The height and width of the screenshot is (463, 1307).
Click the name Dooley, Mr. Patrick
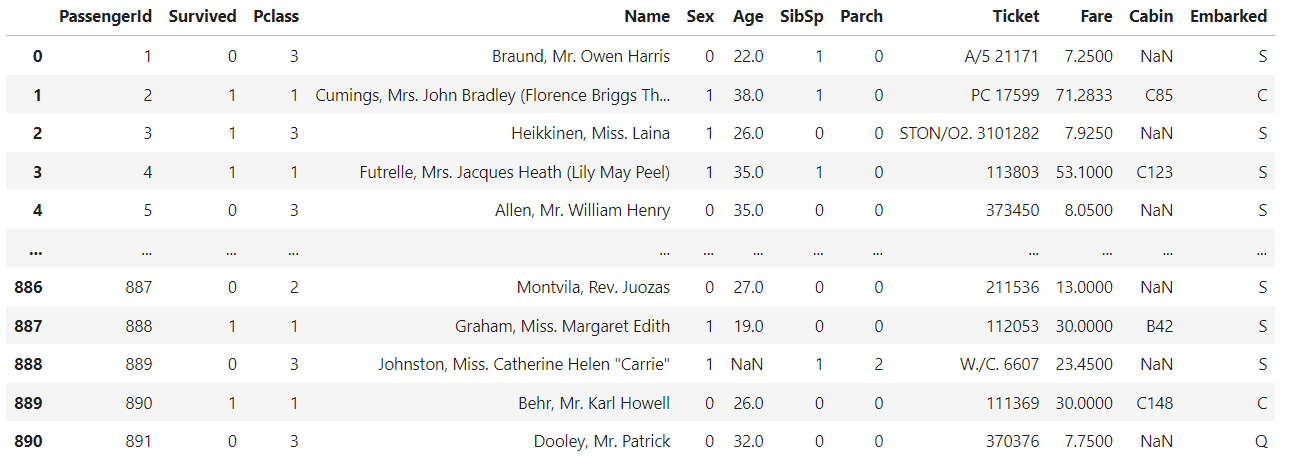coord(602,441)
